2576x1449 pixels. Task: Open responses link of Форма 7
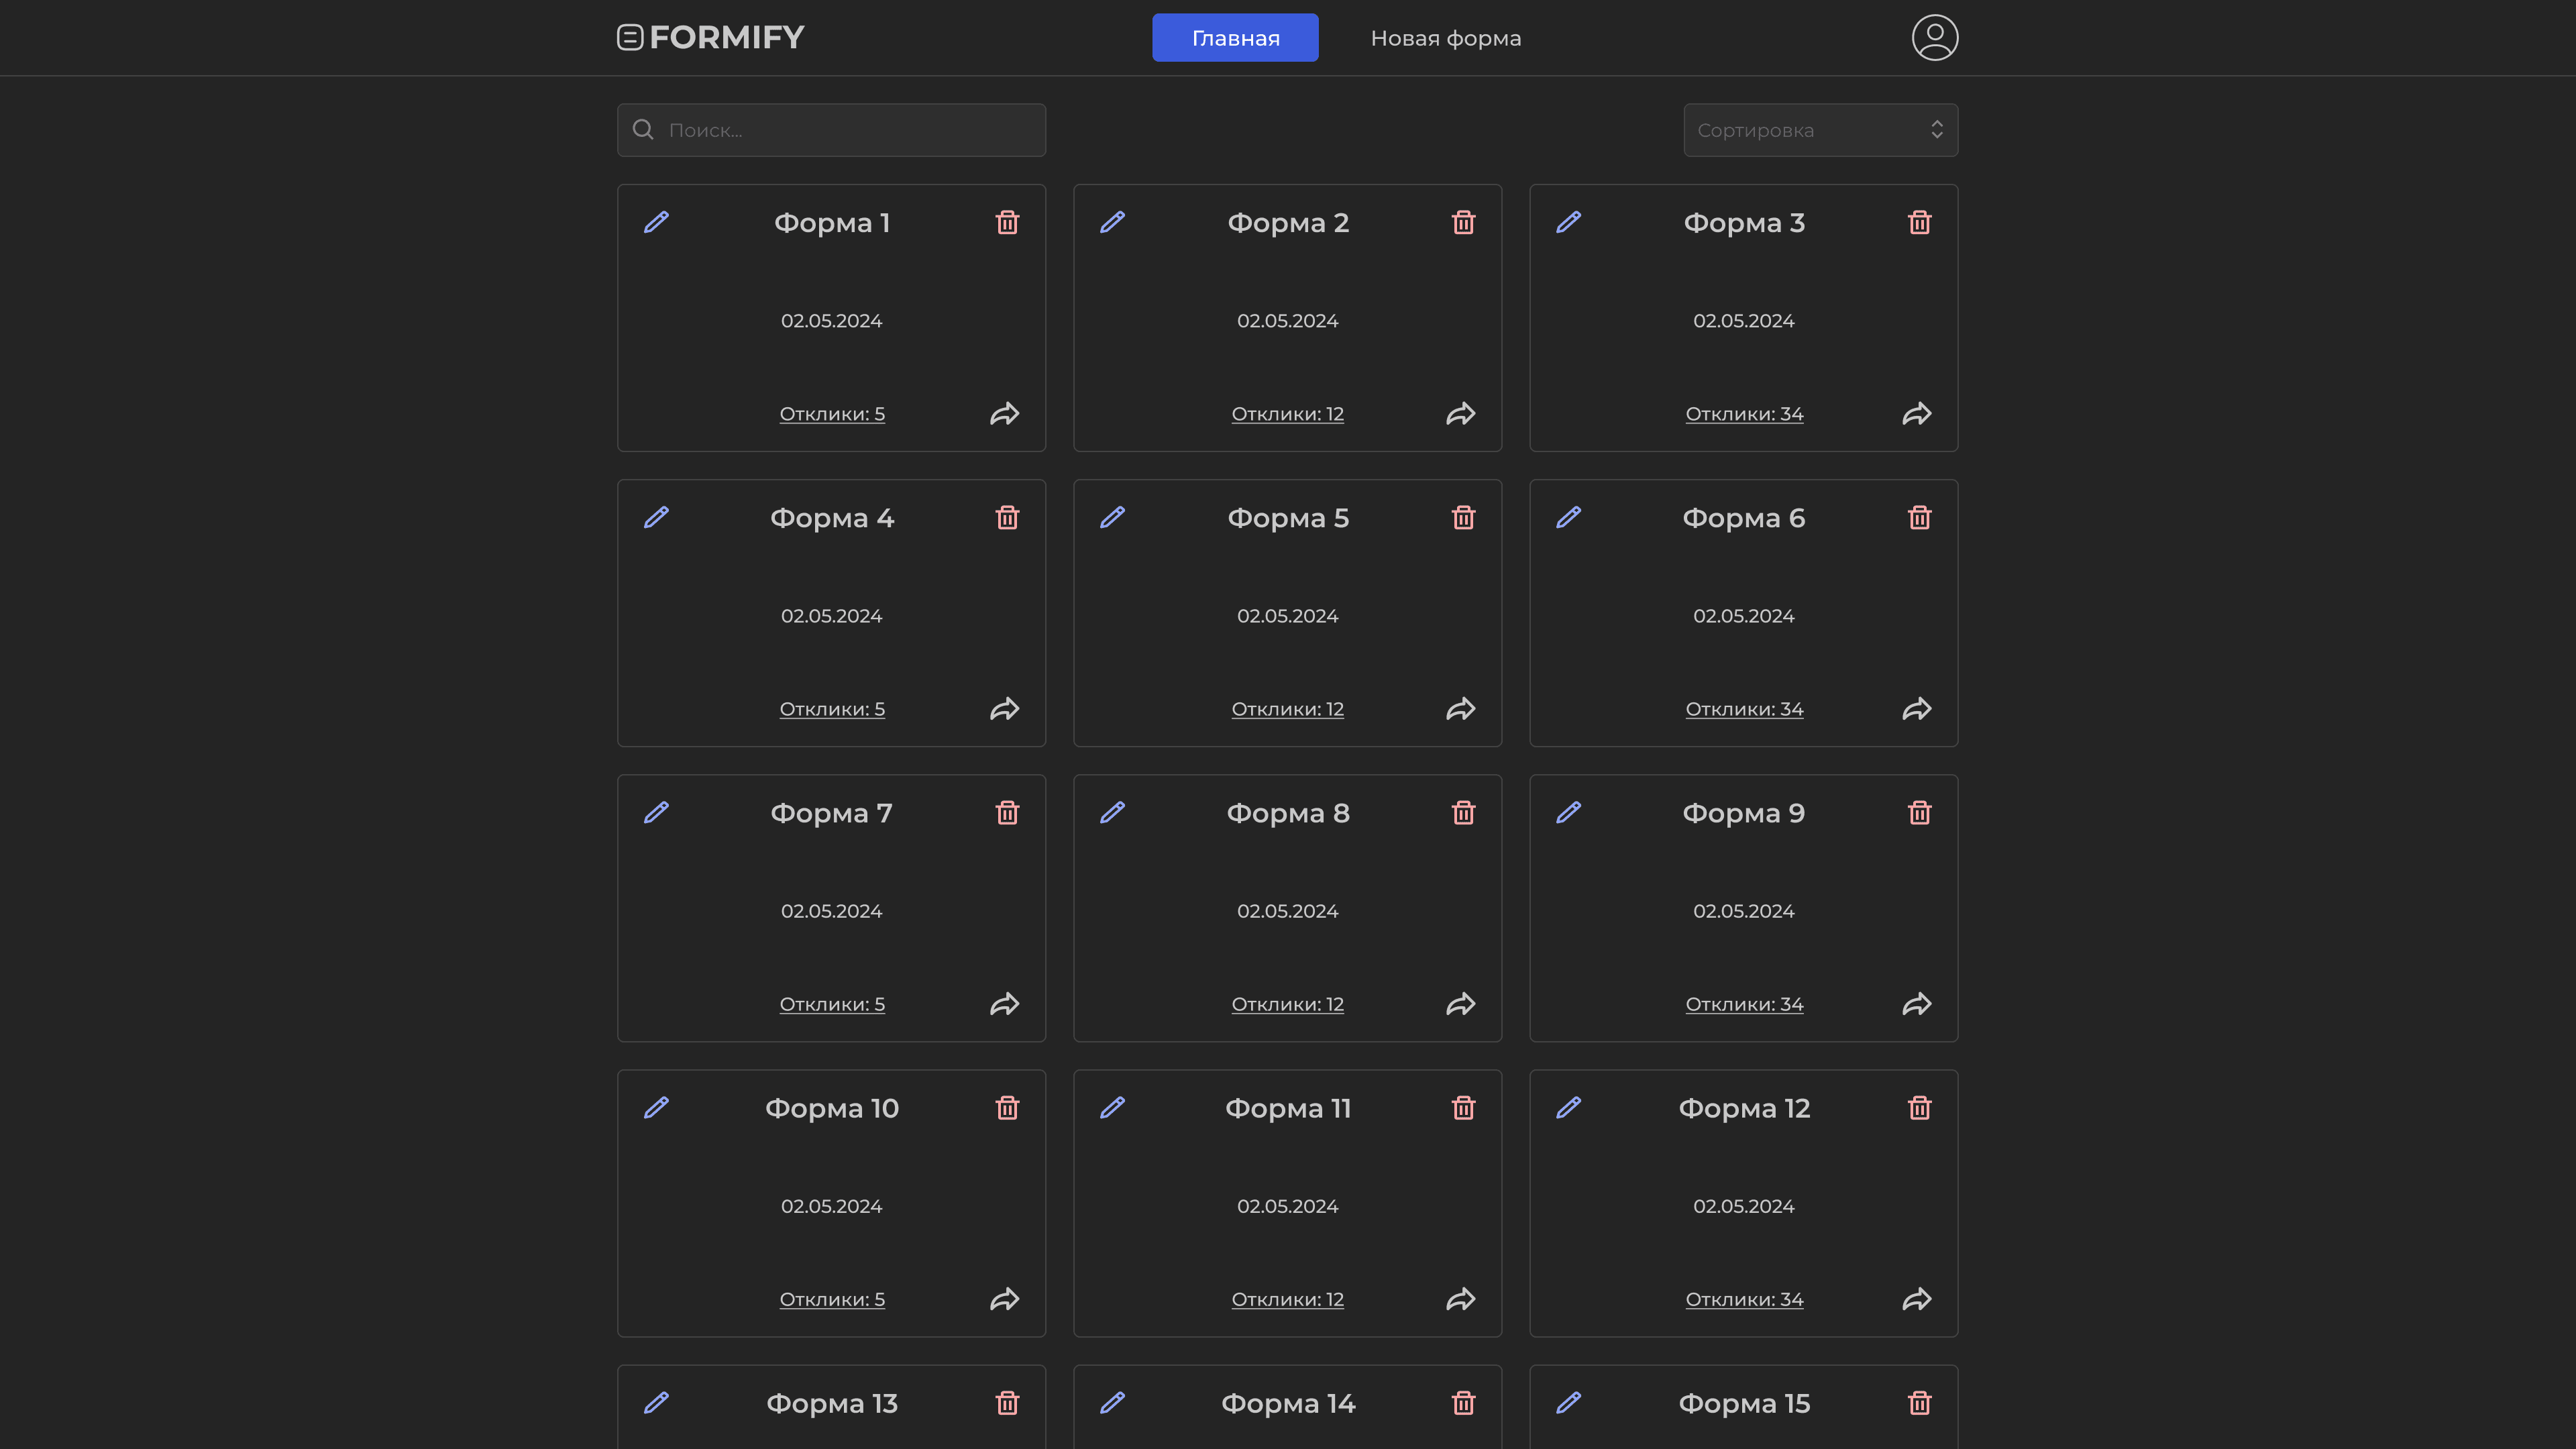coord(832,1004)
